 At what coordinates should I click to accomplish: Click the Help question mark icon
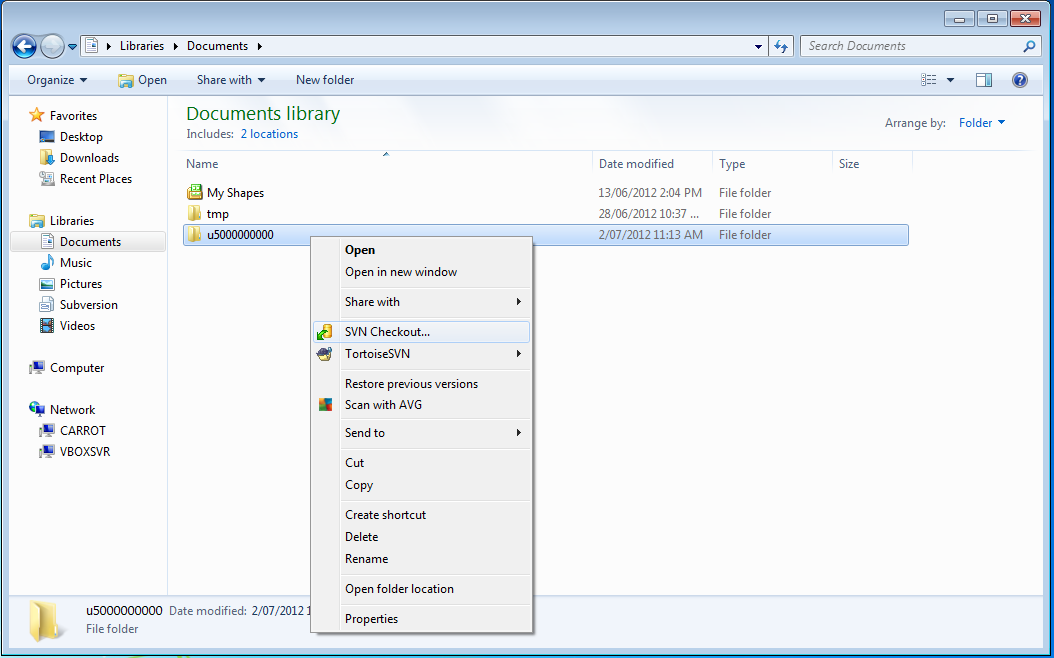1019,80
